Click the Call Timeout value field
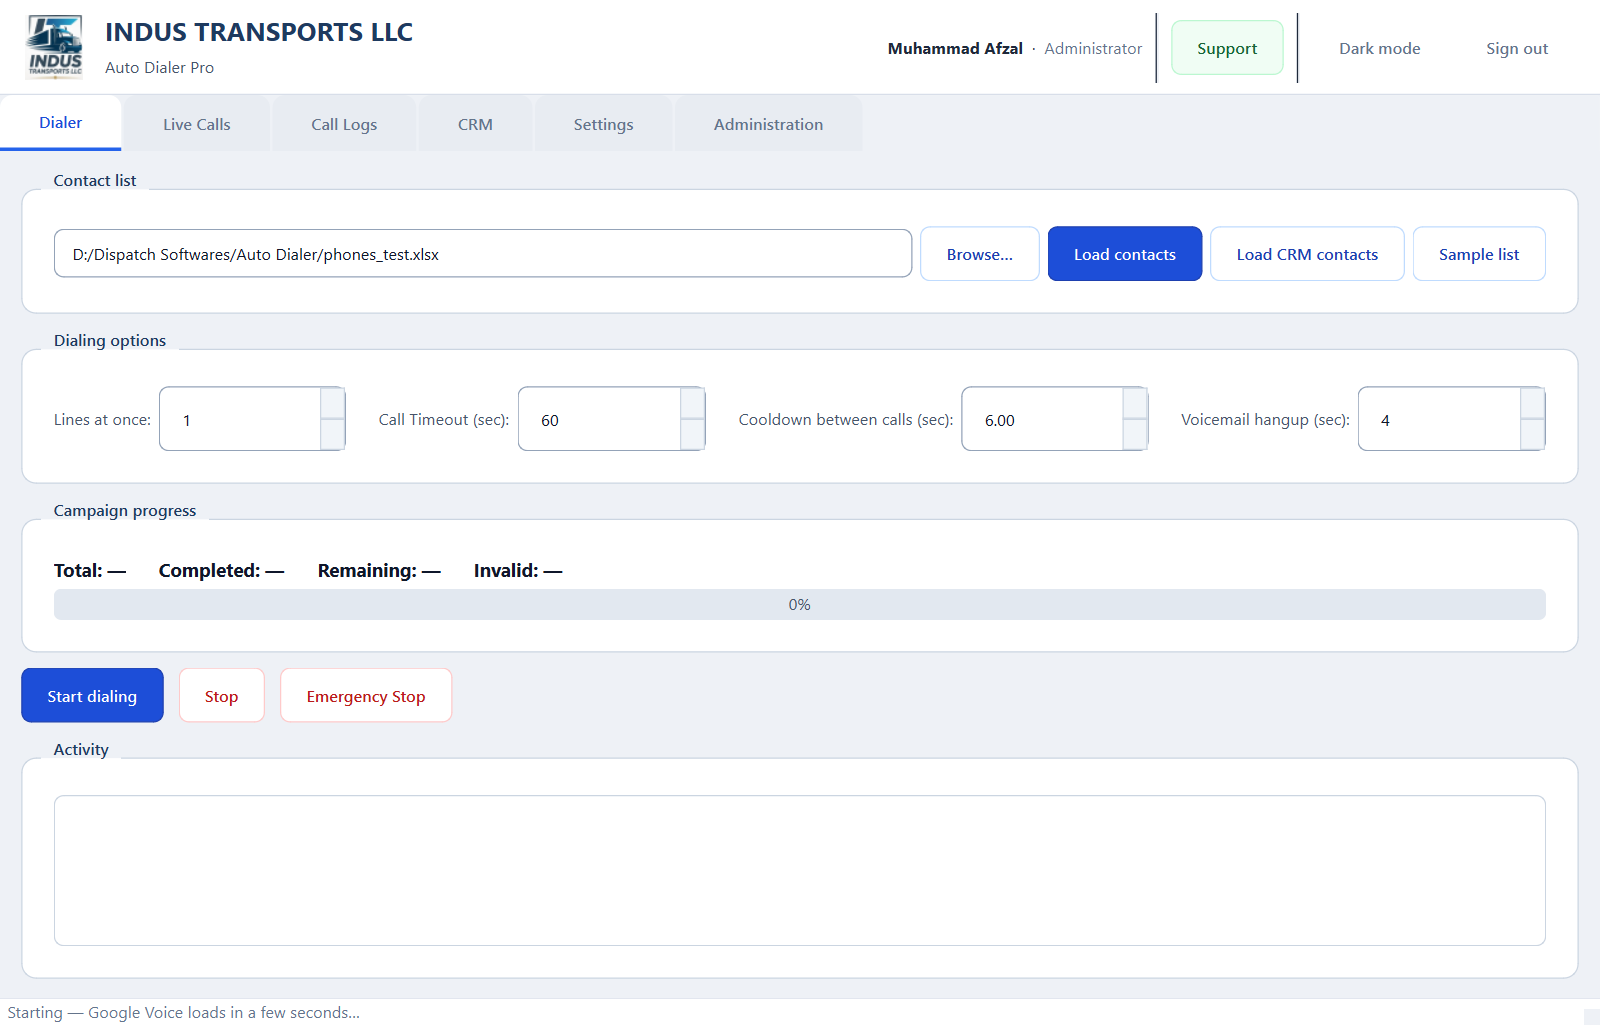1600x1025 pixels. 599,419
